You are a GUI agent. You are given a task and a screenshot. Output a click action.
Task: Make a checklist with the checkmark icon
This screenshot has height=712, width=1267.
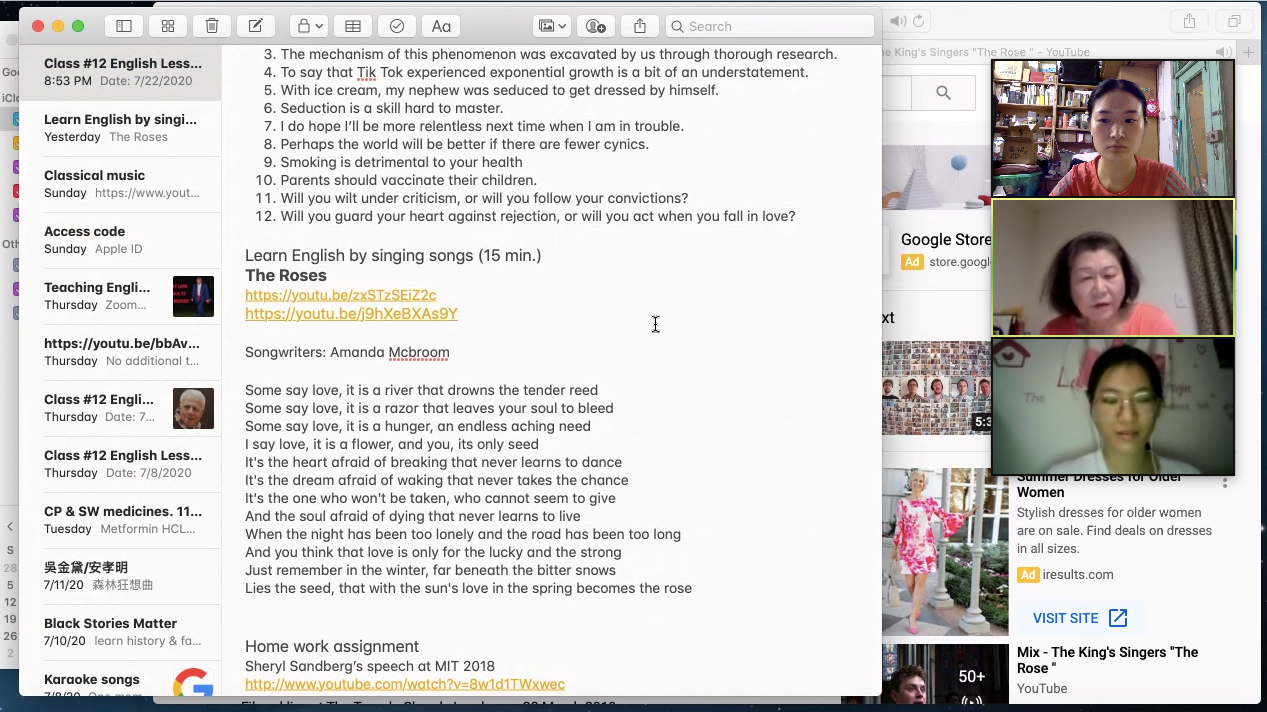(x=397, y=26)
